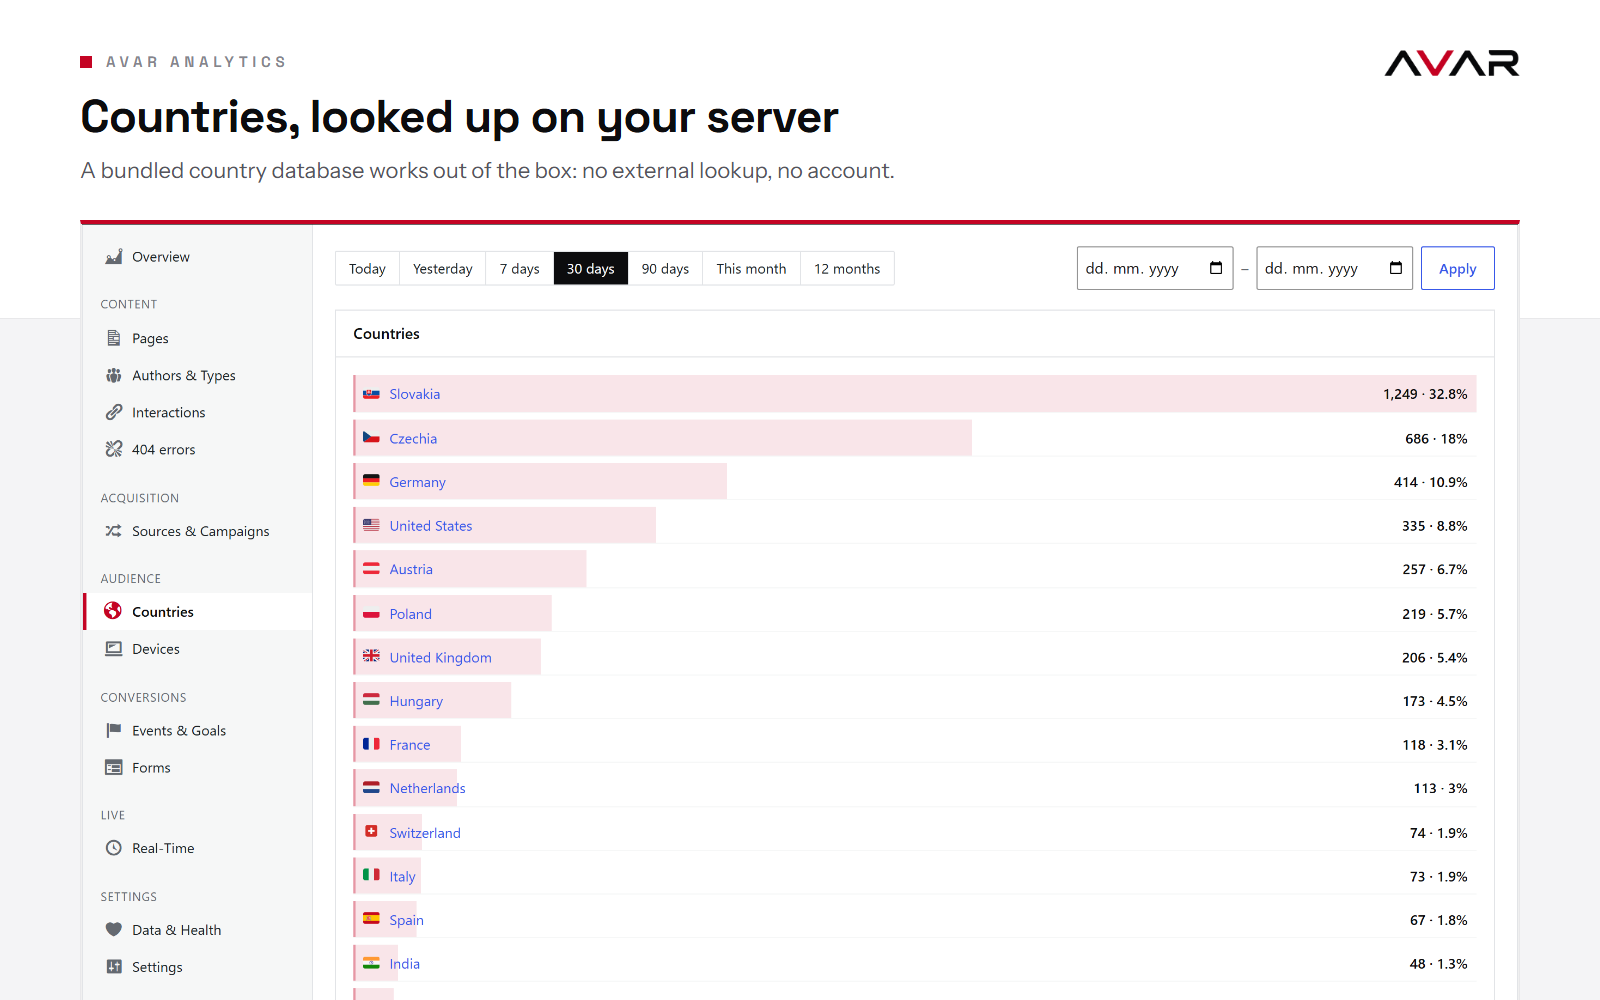Open the Netherlands country link
The image size is (1600, 1000).
pyautogui.click(x=427, y=788)
